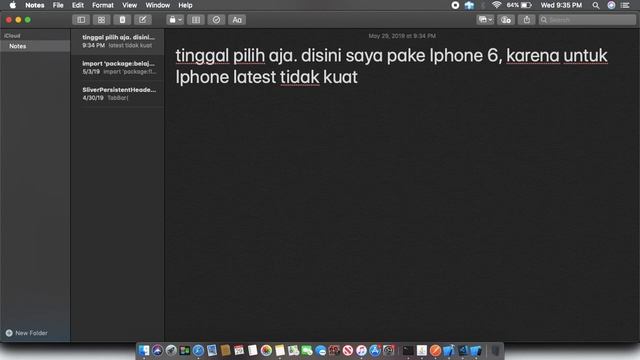Click the note date 'May 29, 2019' header
640x360 pixels.
coord(402,36)
